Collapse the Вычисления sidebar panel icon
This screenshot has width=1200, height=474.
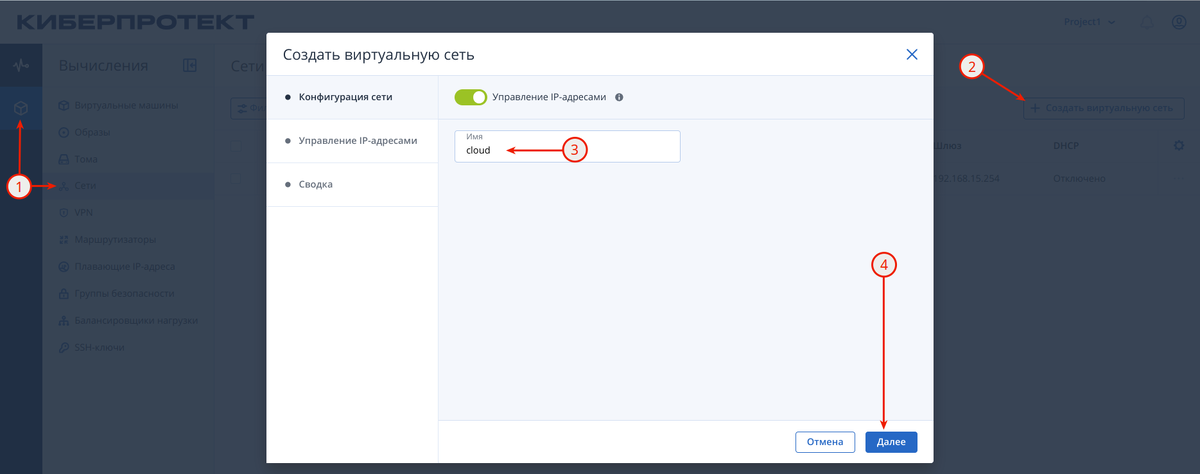click(x=190, y=66)
